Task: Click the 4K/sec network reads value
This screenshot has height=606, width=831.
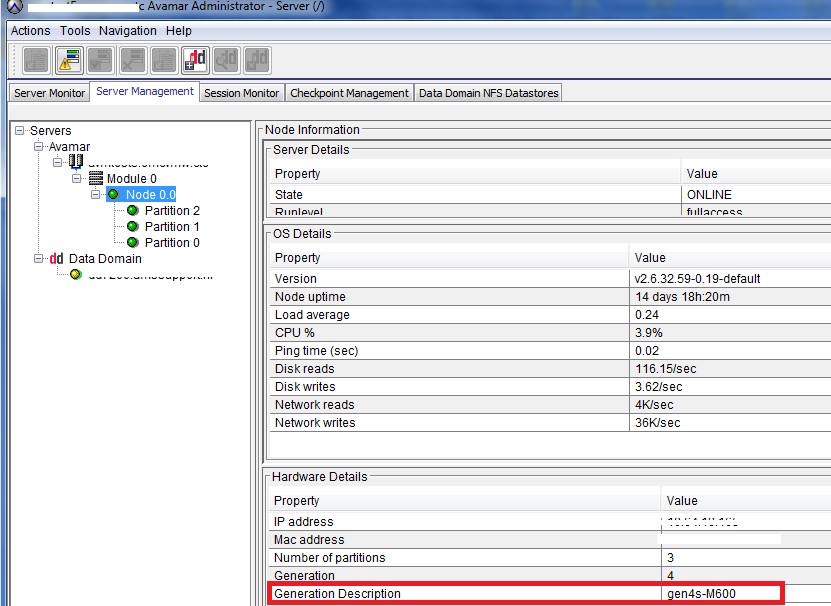Action: (x=654, y=405)
